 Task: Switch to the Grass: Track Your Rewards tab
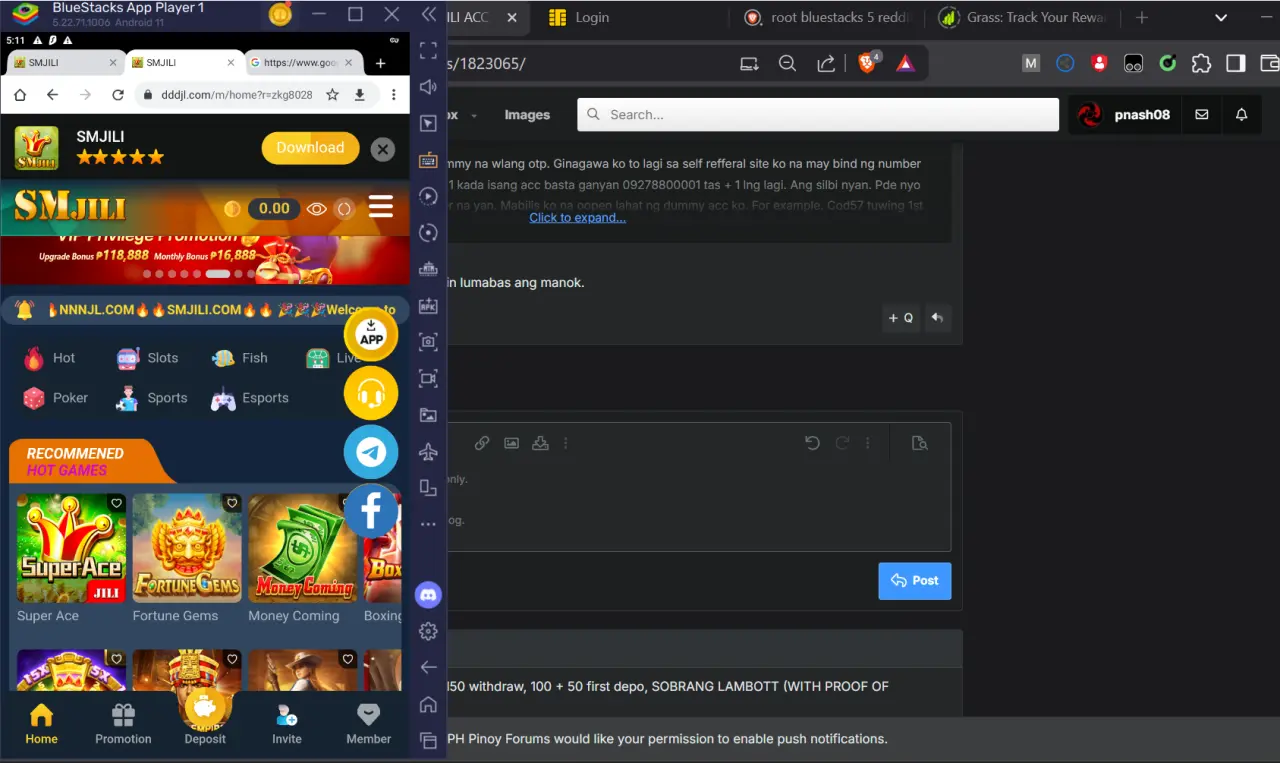1025,18
